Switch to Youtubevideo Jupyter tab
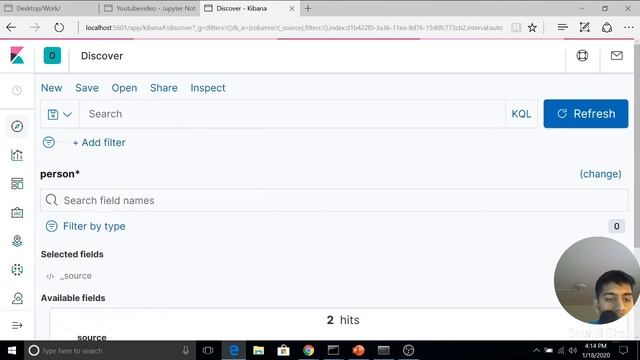 tap(150, 8)
